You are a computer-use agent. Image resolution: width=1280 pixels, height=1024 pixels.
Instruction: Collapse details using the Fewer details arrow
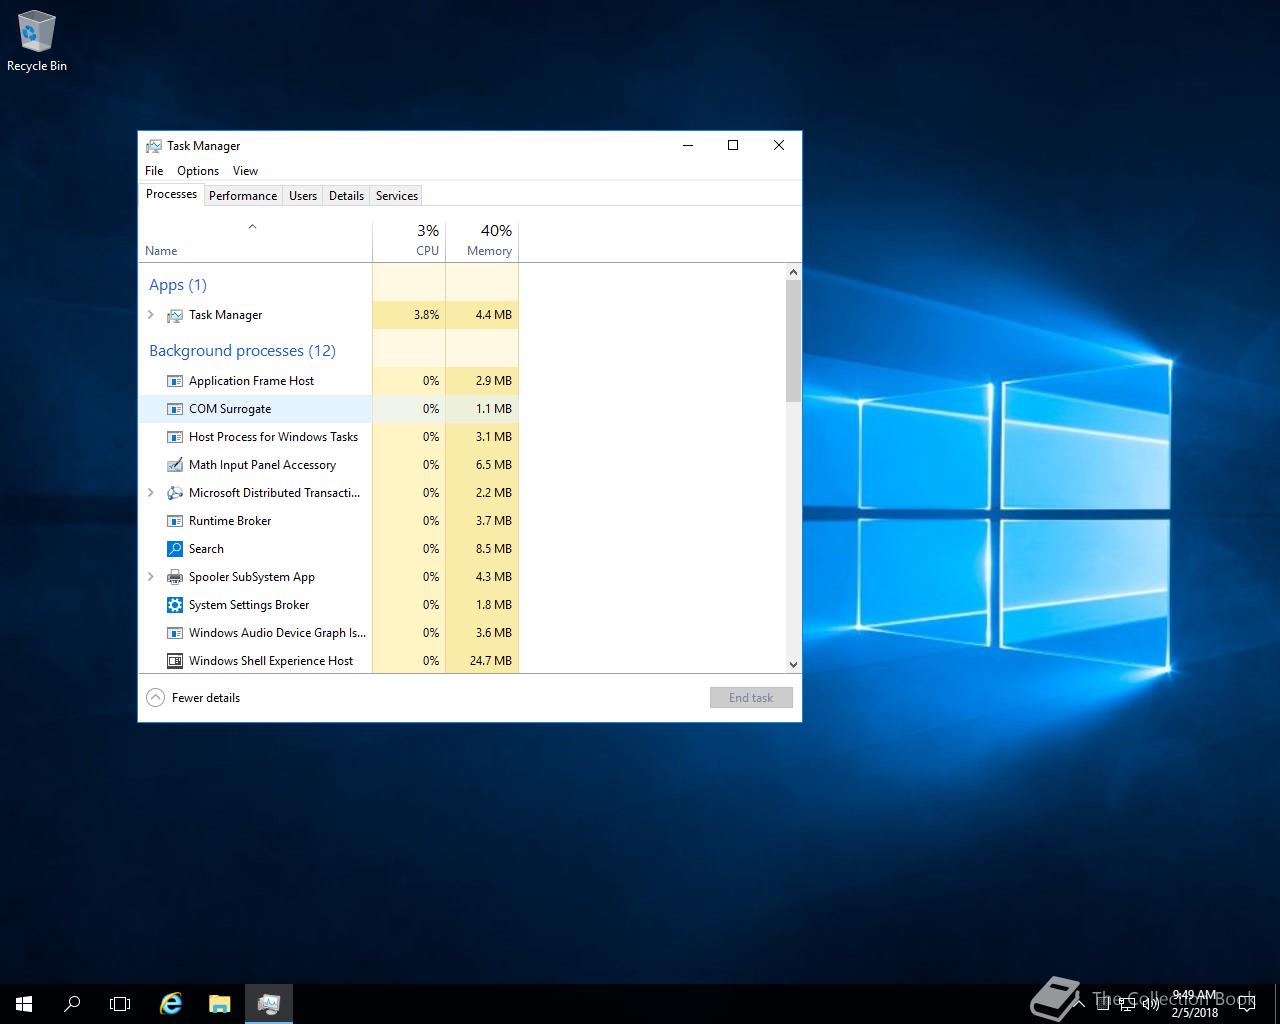pyautogui.click(x=155, y=698)
